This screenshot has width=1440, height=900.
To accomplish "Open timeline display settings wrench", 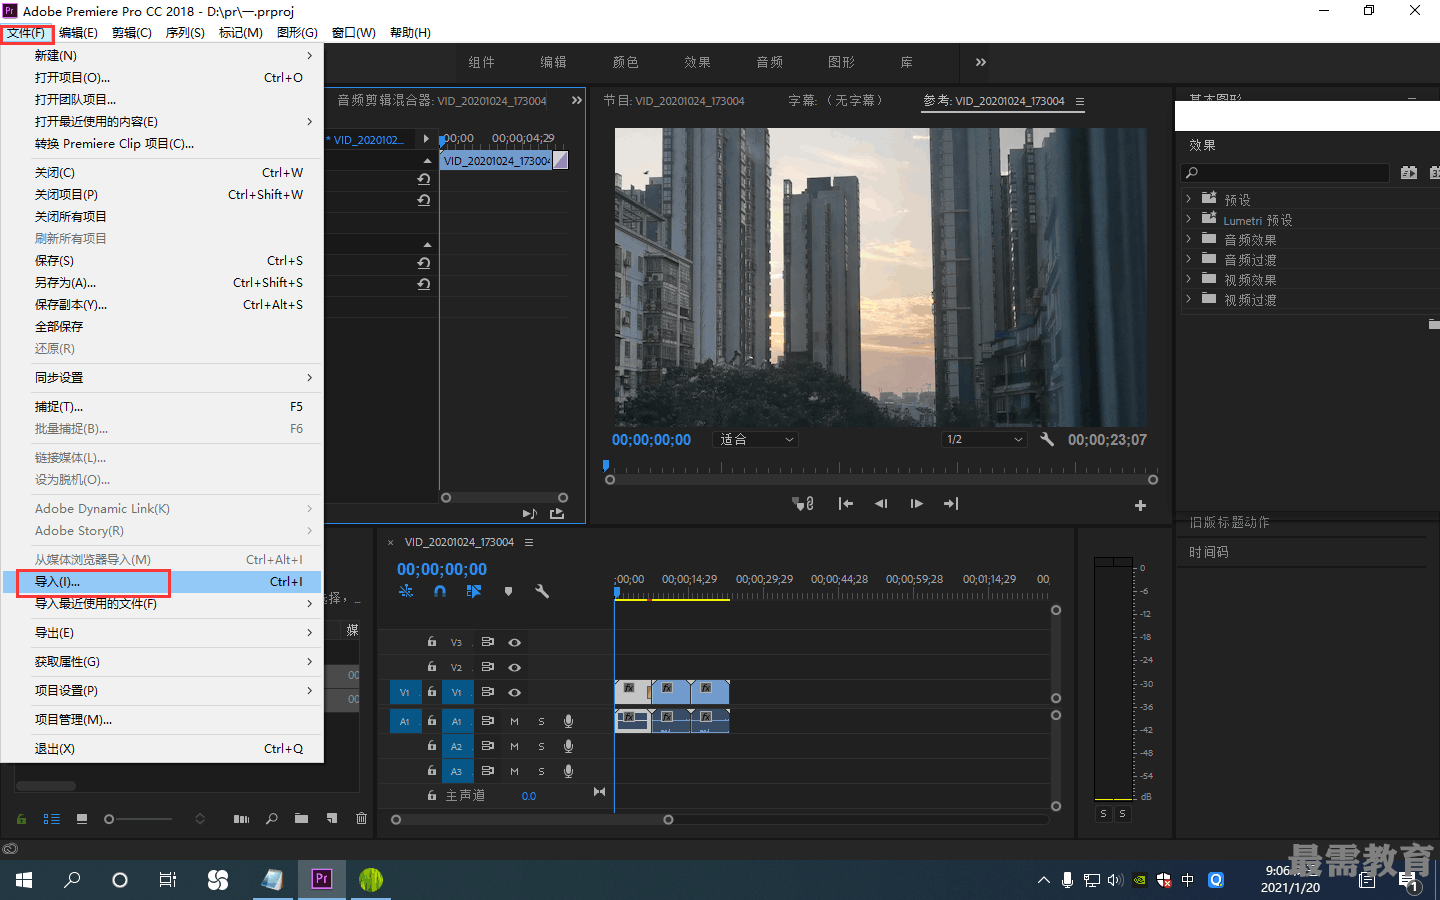I will tap(542, 591).
